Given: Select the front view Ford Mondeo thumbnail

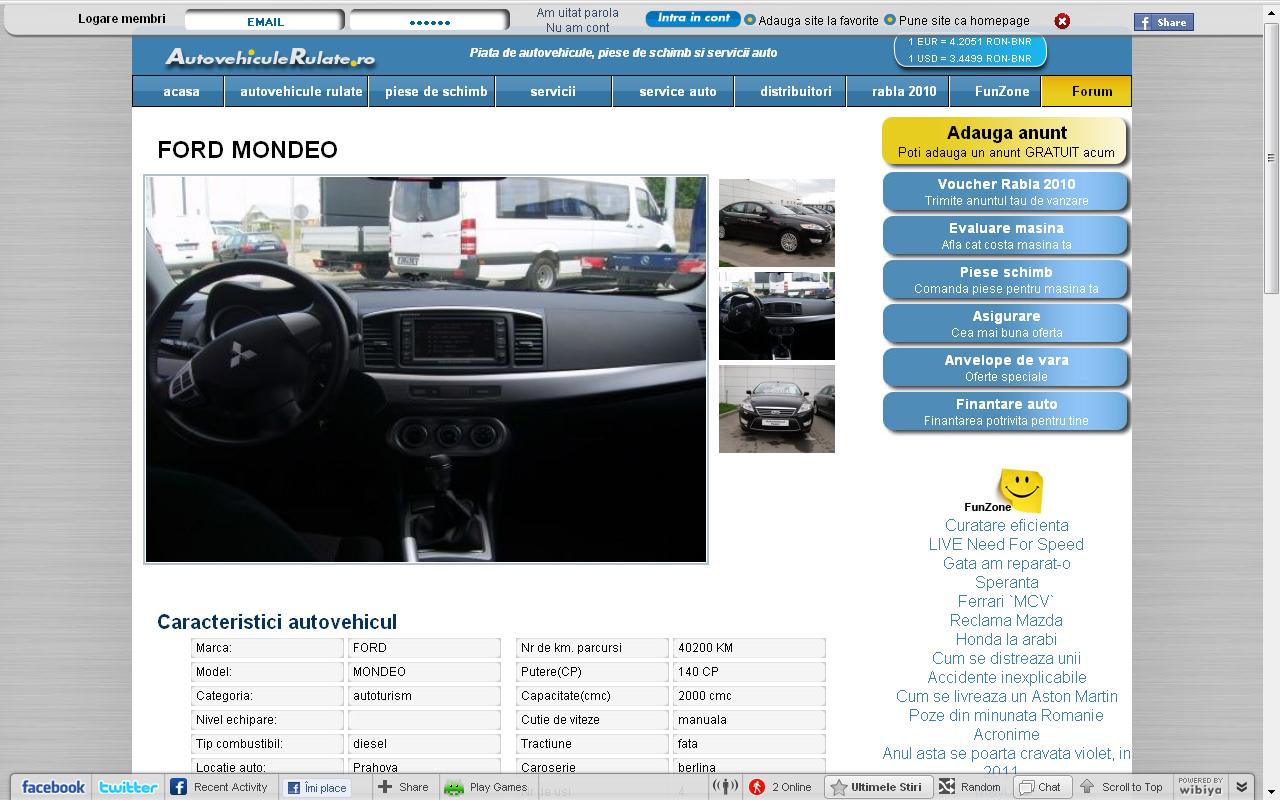Looking at the screenshot, I should pyautogui.click(x=777, y=409).
